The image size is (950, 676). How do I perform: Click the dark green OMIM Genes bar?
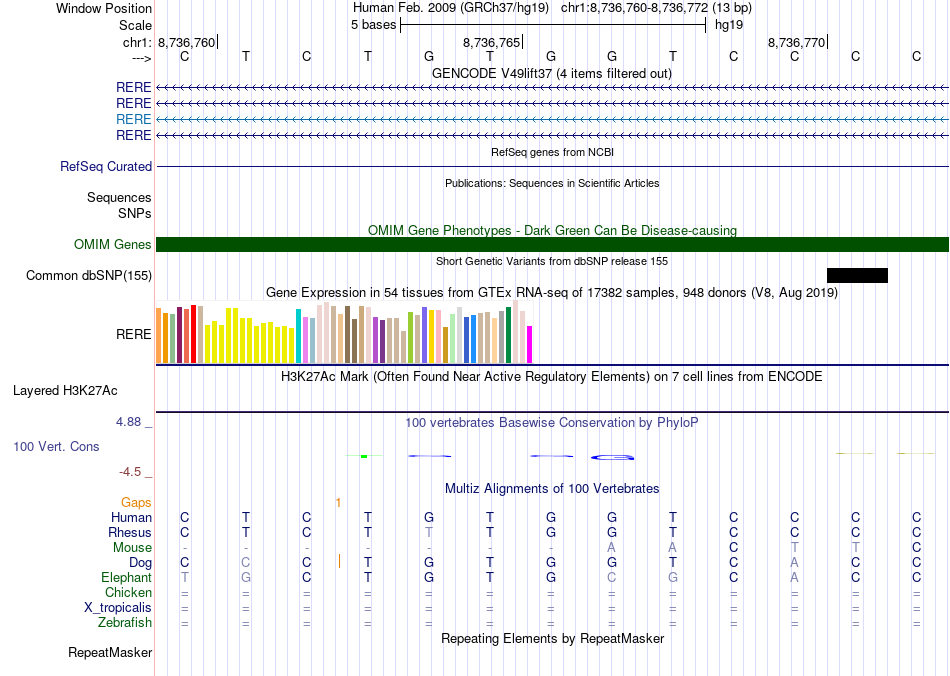click(552, 245)
